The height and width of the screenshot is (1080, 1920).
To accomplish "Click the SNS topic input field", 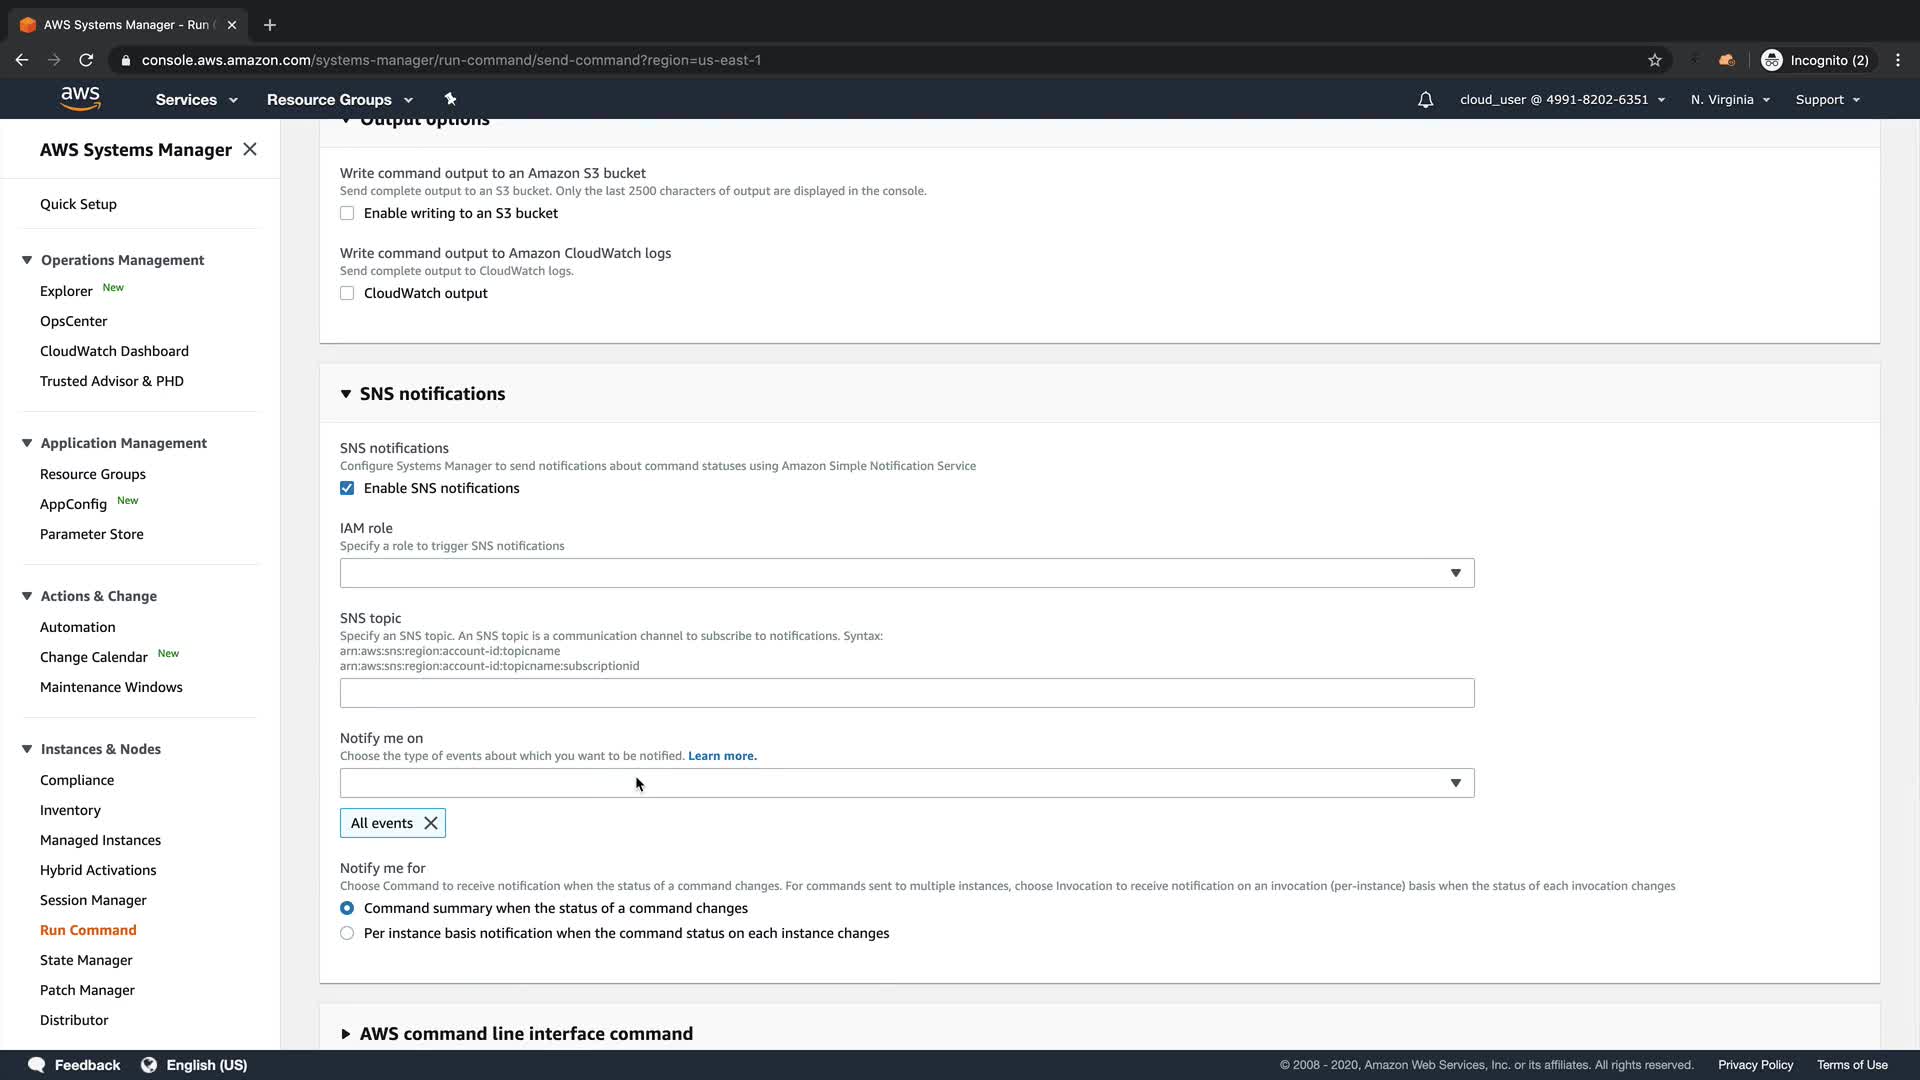I will pos(906,693).
